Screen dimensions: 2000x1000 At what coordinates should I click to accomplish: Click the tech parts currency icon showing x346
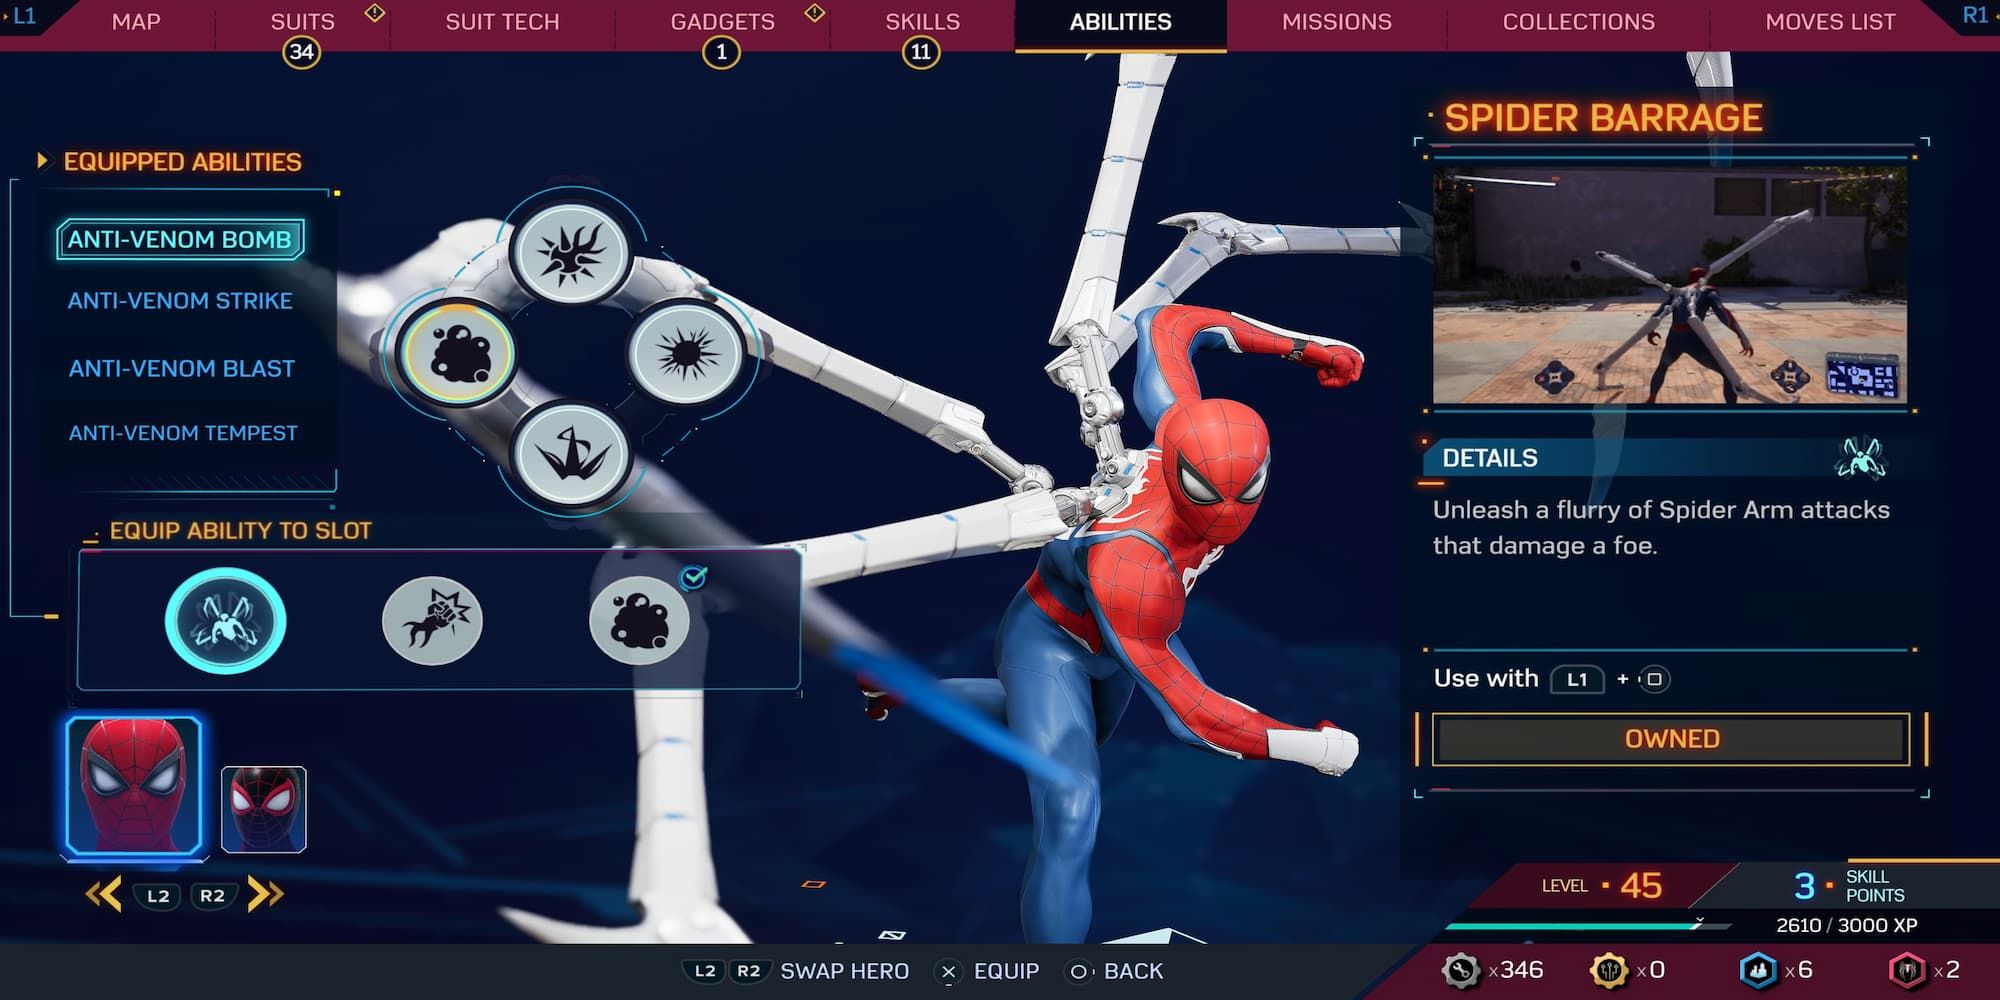pos(1459,969)
